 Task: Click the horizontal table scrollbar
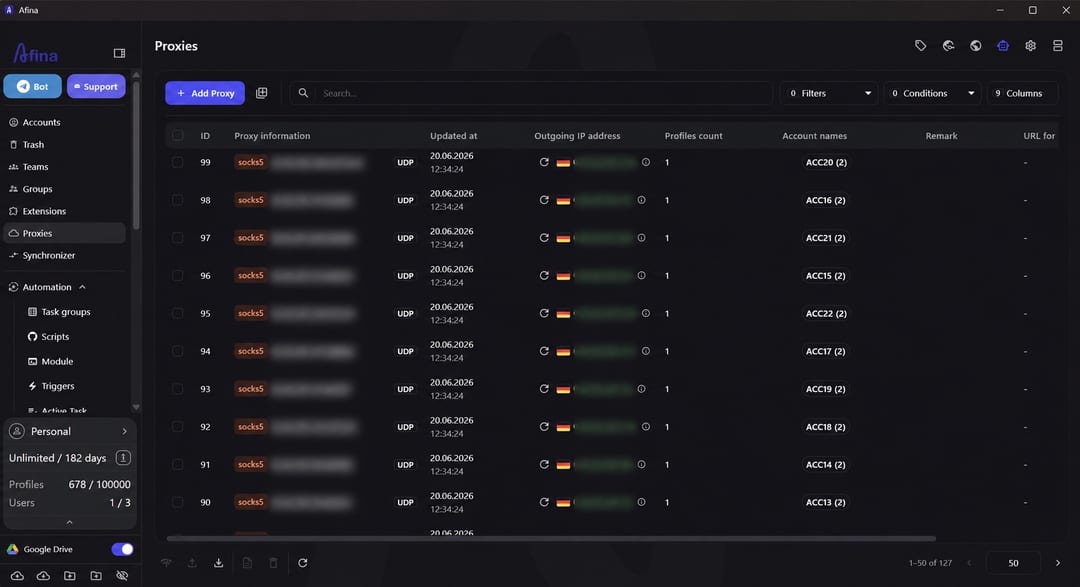[x=551, y=538]
